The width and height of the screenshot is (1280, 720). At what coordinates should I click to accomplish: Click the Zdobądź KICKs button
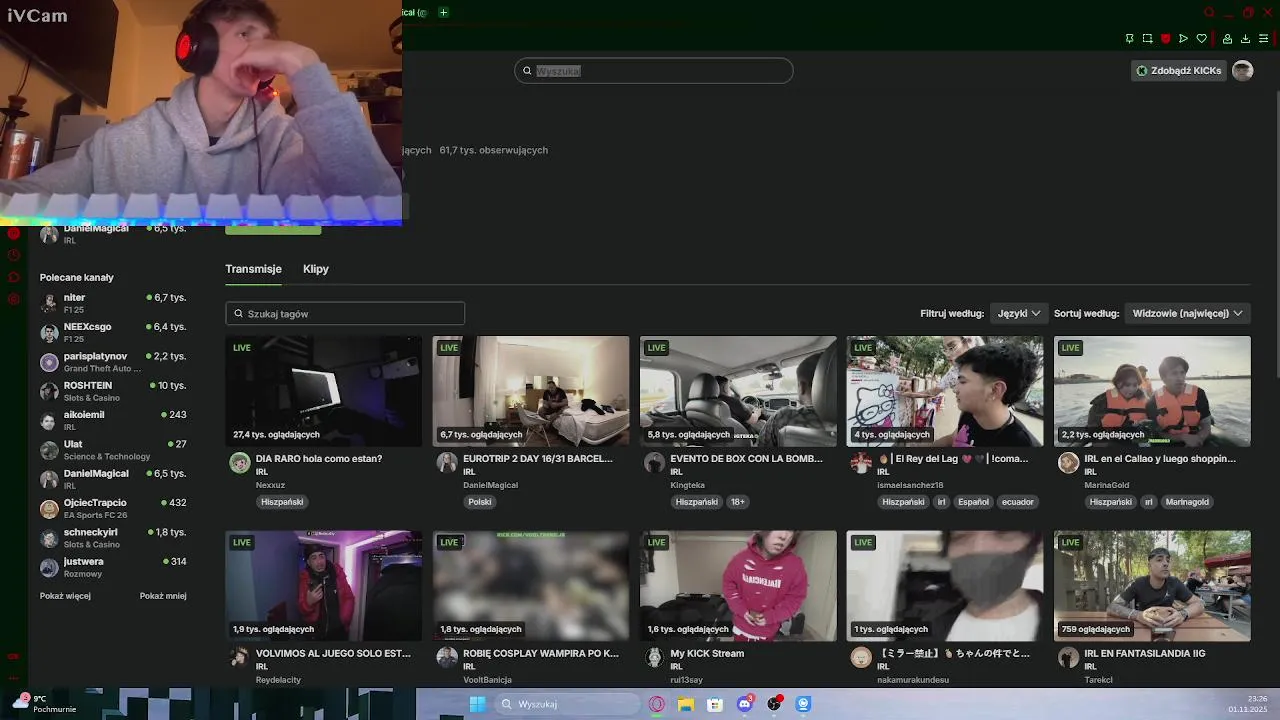coord(1179,71)
